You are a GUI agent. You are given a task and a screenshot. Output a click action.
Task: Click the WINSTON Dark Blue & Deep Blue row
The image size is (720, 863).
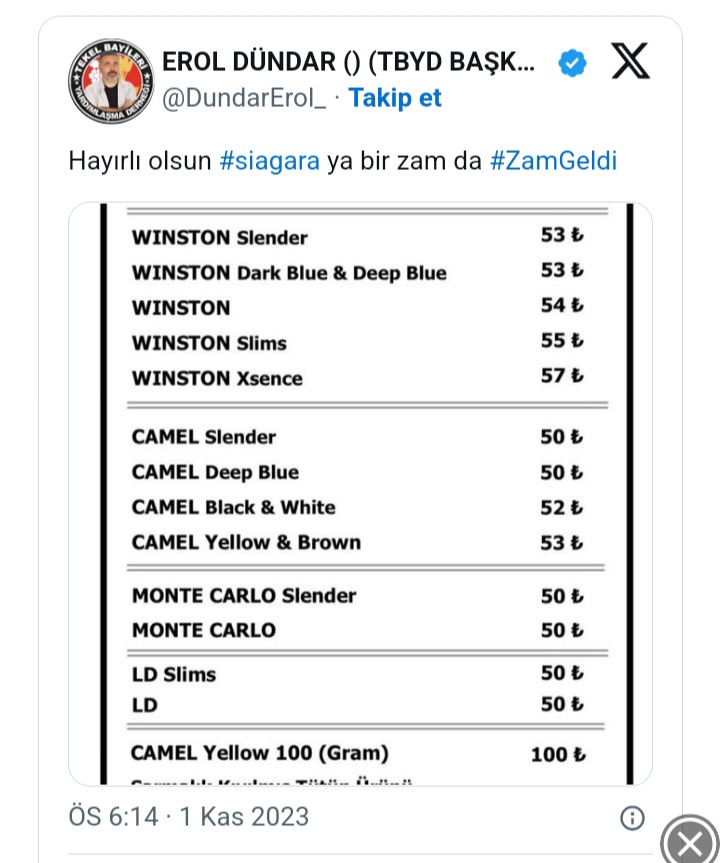[358, 272]
